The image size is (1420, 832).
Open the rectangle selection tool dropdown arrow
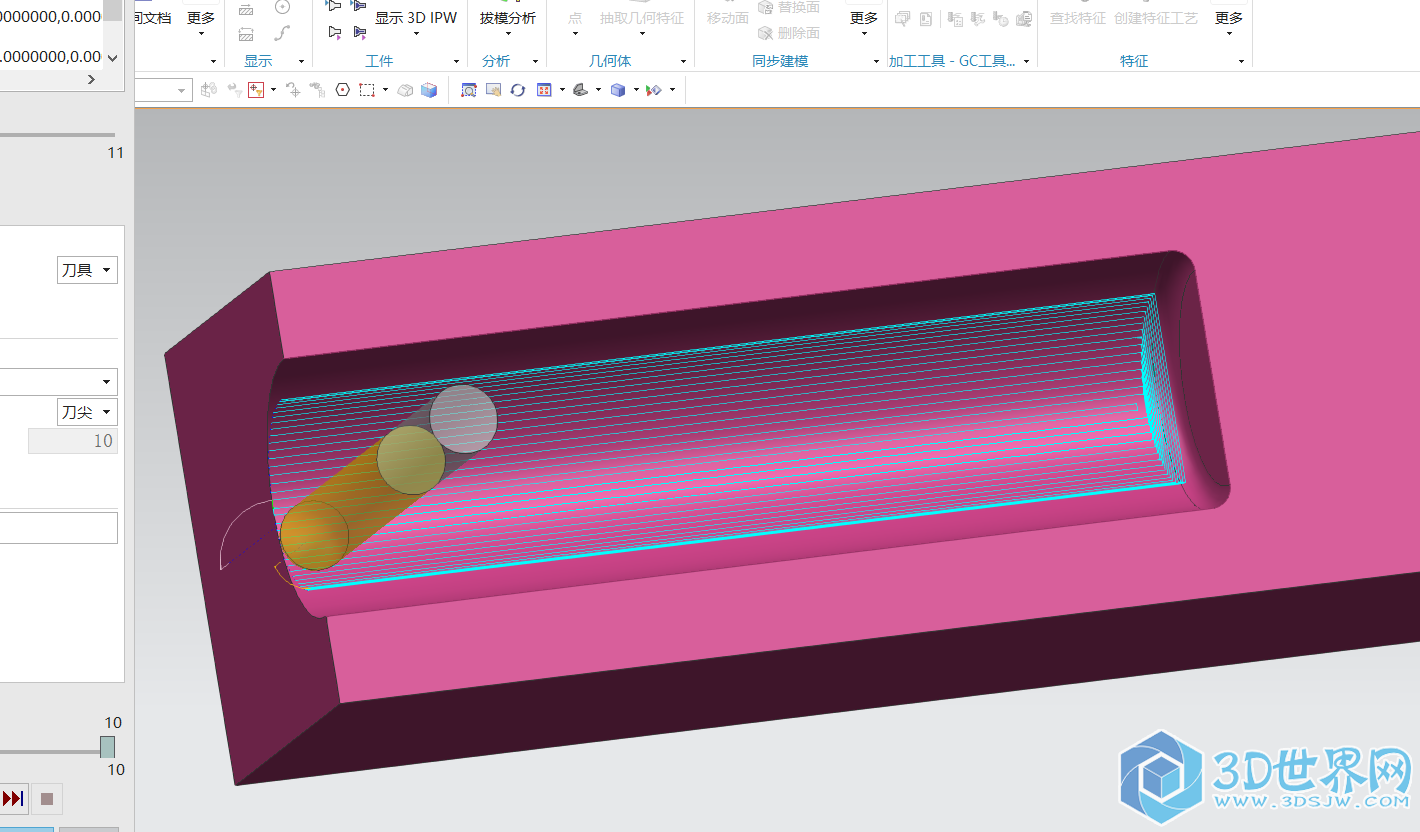point(385,90)
